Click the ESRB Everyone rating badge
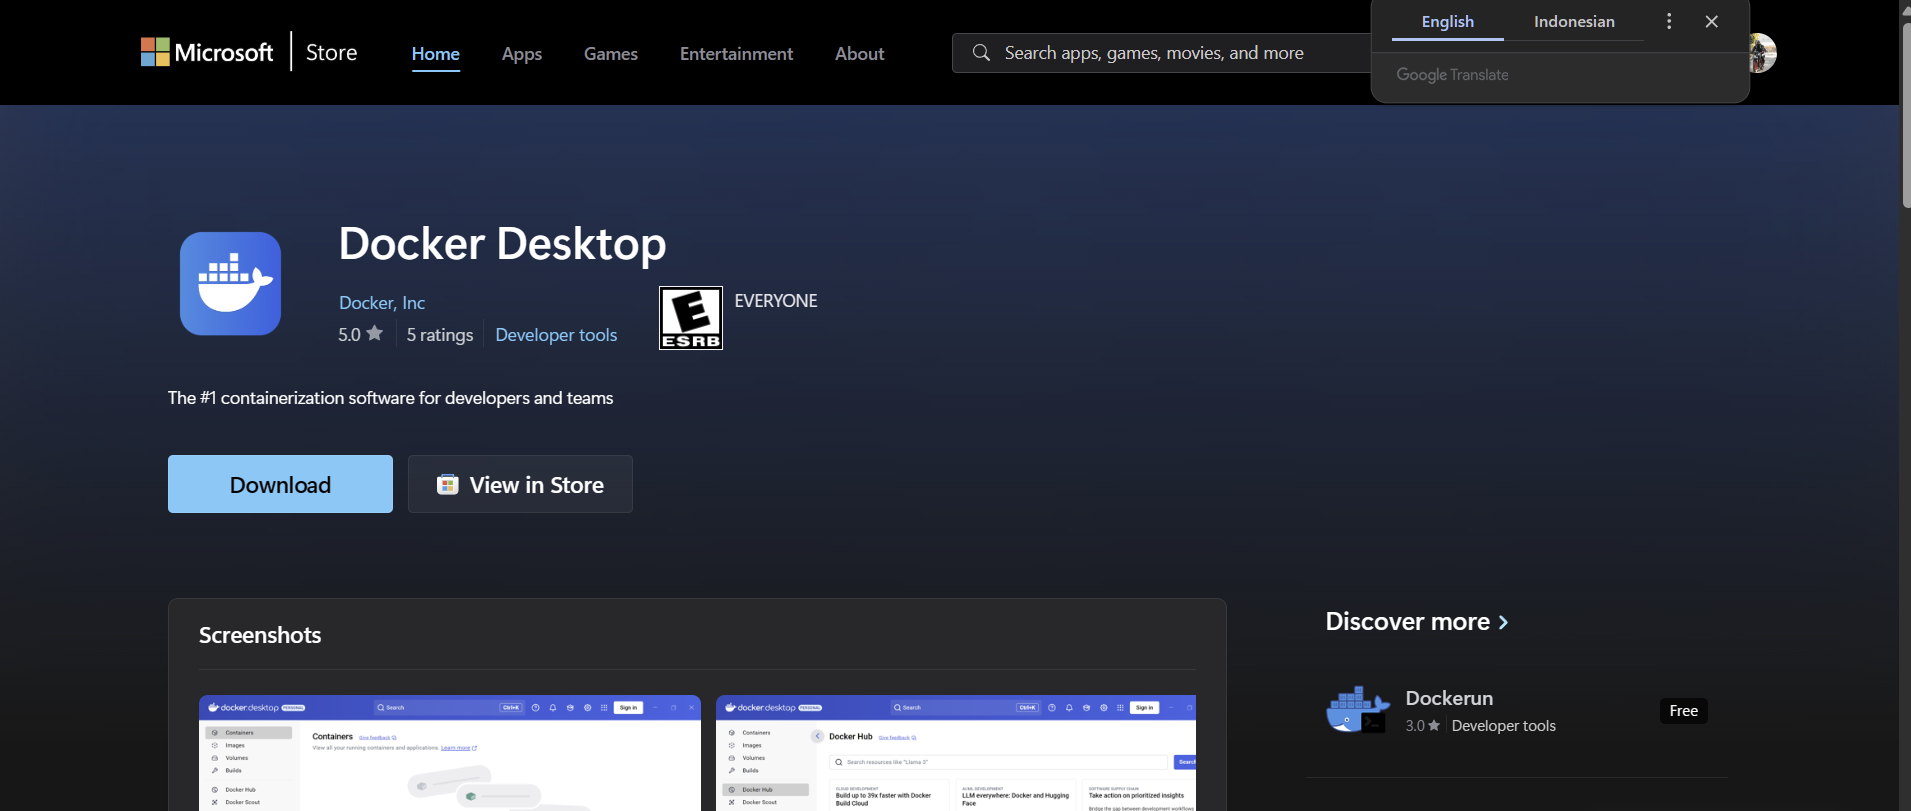 pos(691,318)
